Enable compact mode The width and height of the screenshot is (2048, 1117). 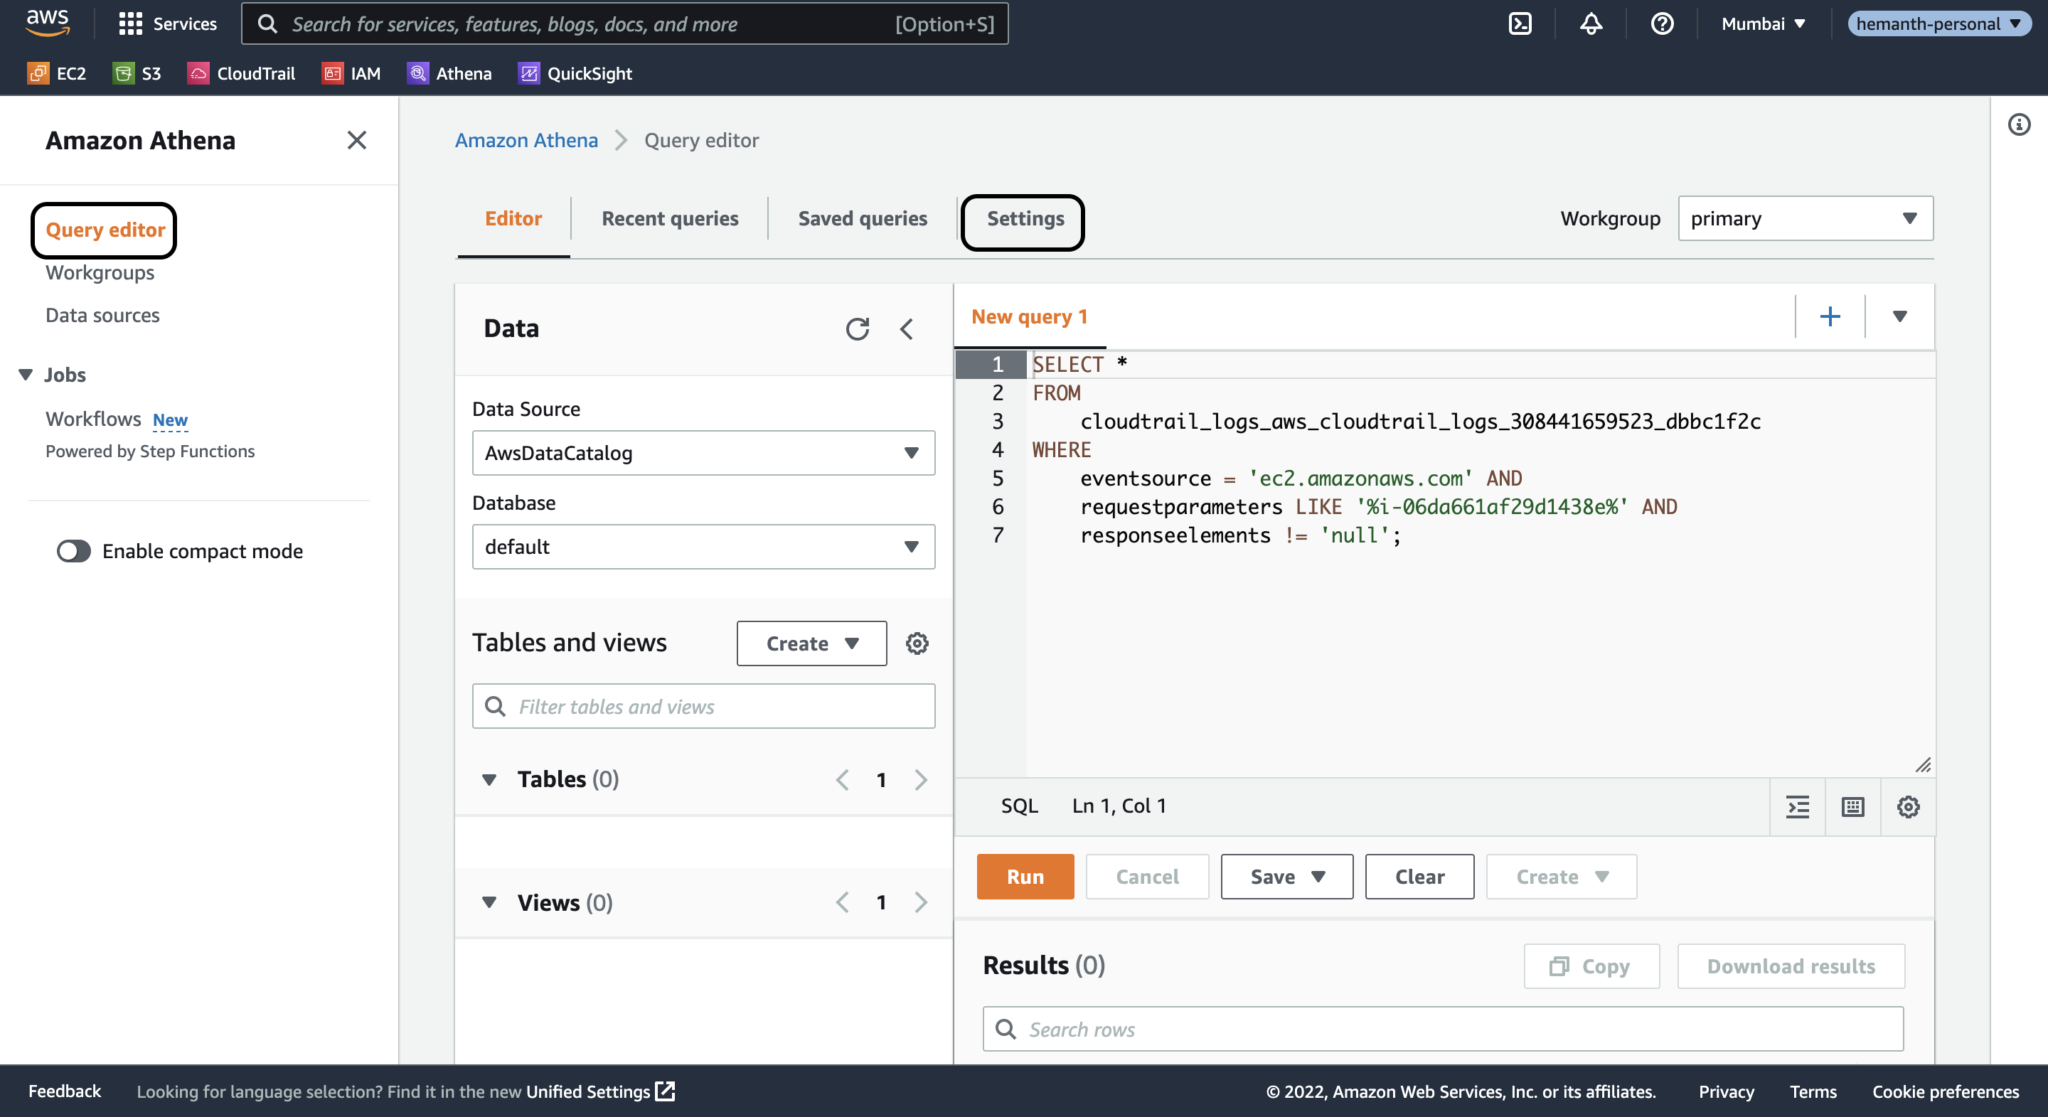click(x=74, y=550)
